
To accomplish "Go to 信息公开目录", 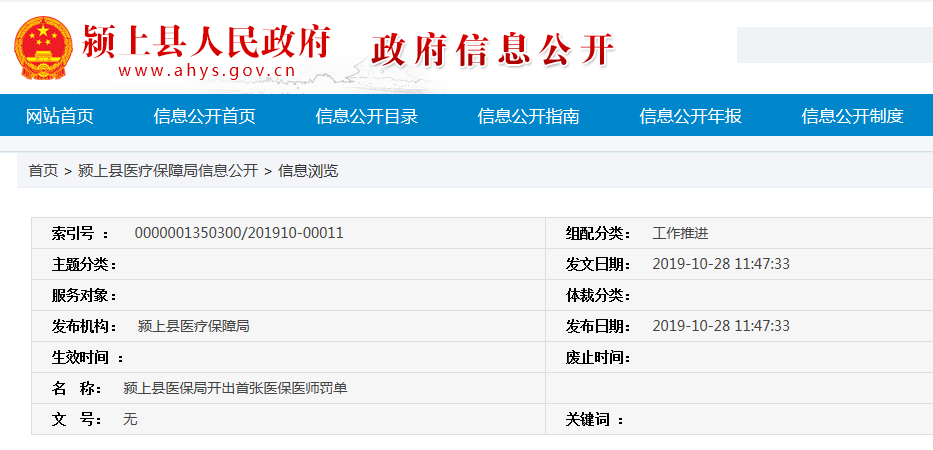I will coord(367,116).
